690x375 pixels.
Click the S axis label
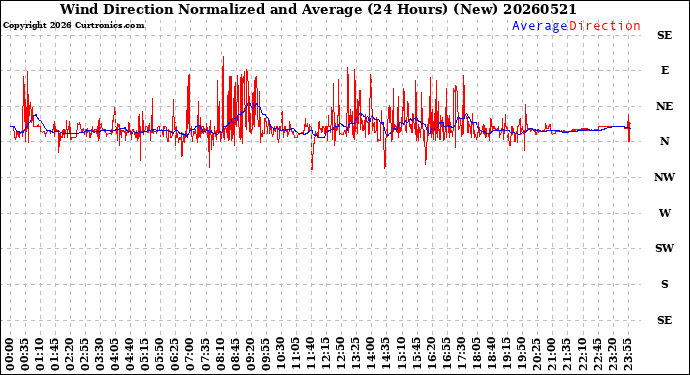[x=664, y=284]
